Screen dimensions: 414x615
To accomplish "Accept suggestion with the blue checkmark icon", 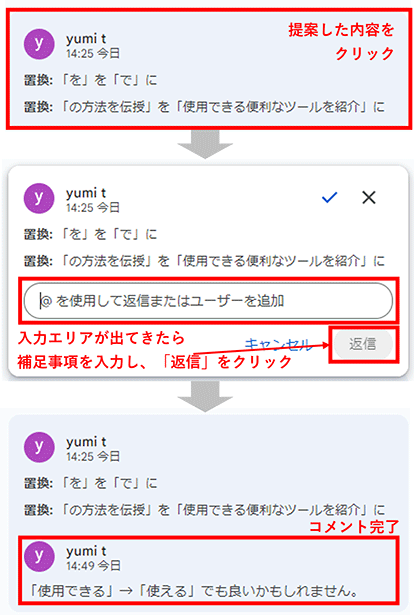I will (329, 197).
